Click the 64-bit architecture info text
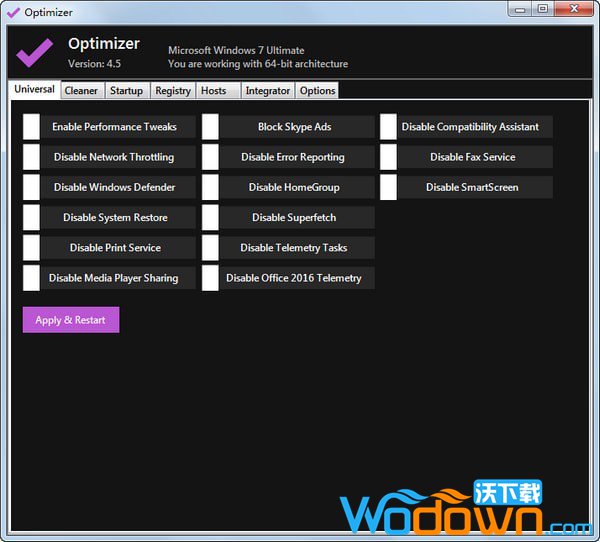600x542 pixels. click(258, 64)
